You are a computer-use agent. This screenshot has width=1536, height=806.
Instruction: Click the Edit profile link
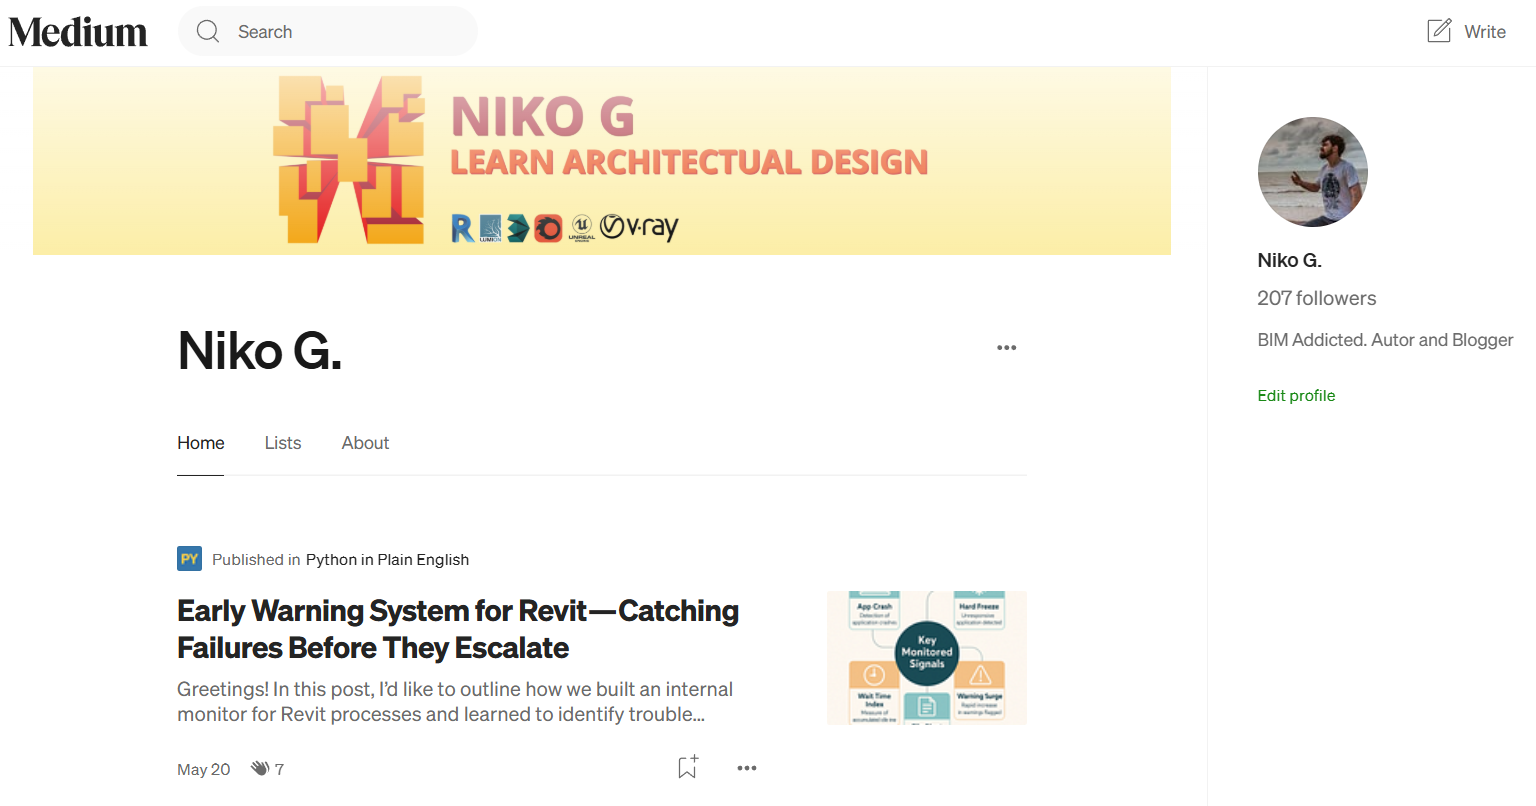(1296, 396)
